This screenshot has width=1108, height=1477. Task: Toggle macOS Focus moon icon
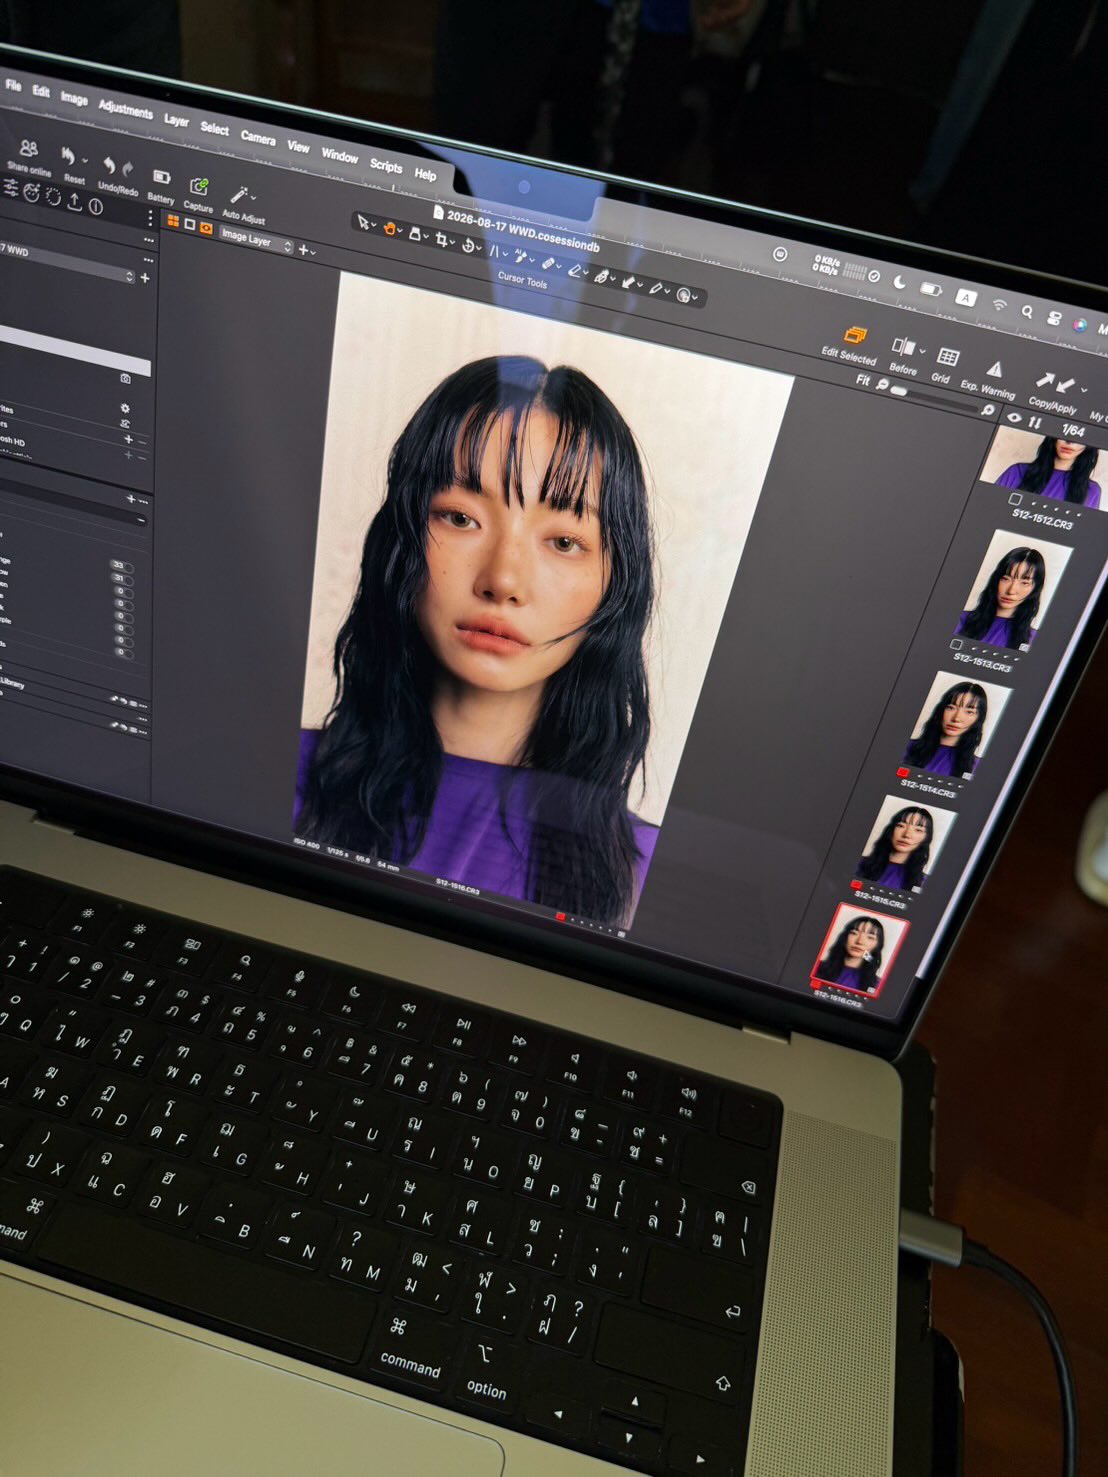(900, 283)
